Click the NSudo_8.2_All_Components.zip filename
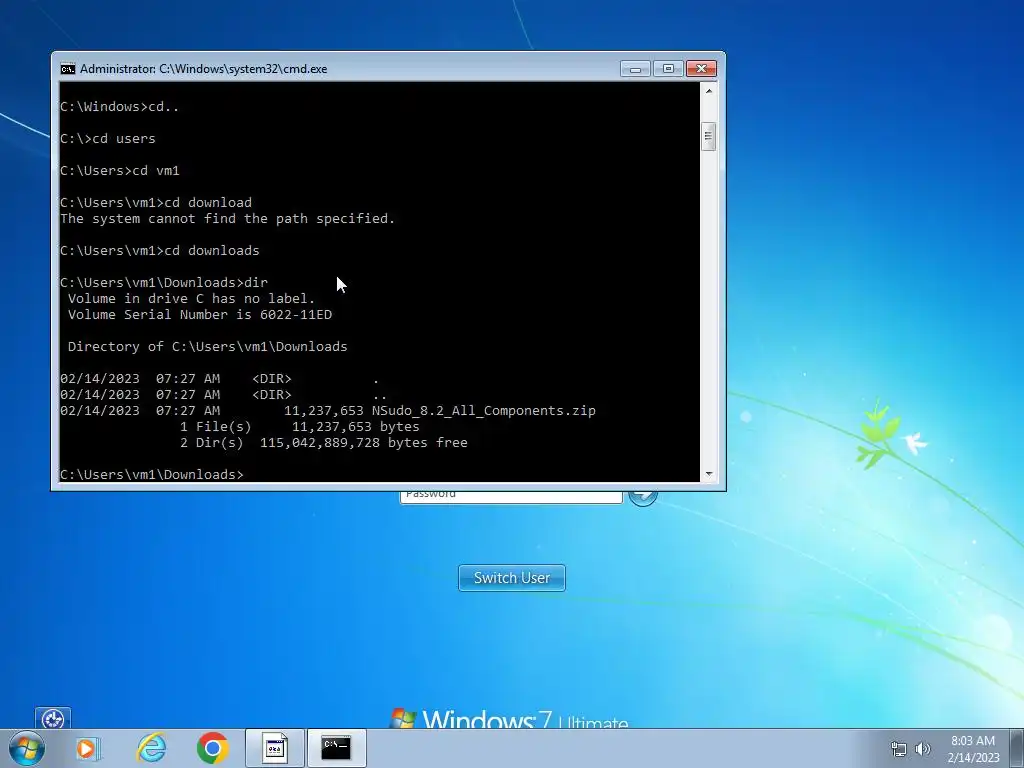 [483, 411]
